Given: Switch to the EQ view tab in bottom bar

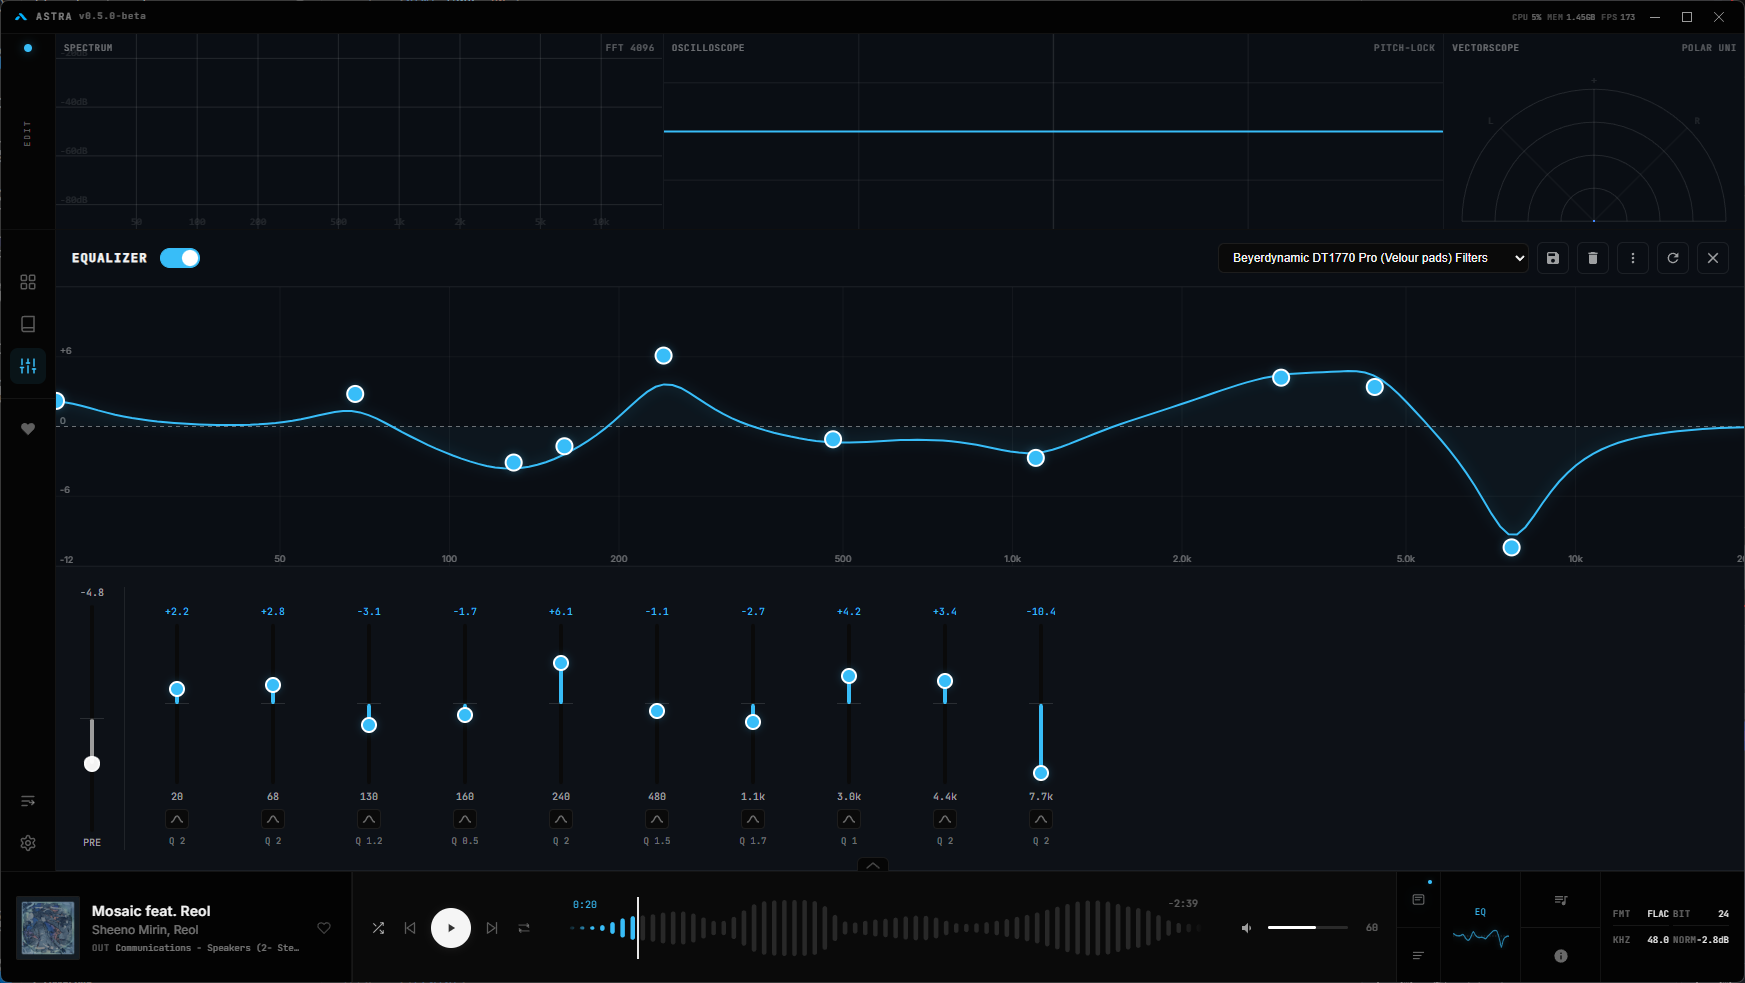Looking at the screenshot, I should (1480, 927).
